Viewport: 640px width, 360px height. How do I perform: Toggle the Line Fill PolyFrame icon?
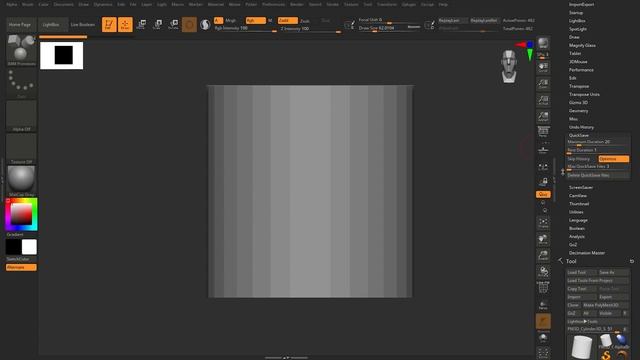543,288
